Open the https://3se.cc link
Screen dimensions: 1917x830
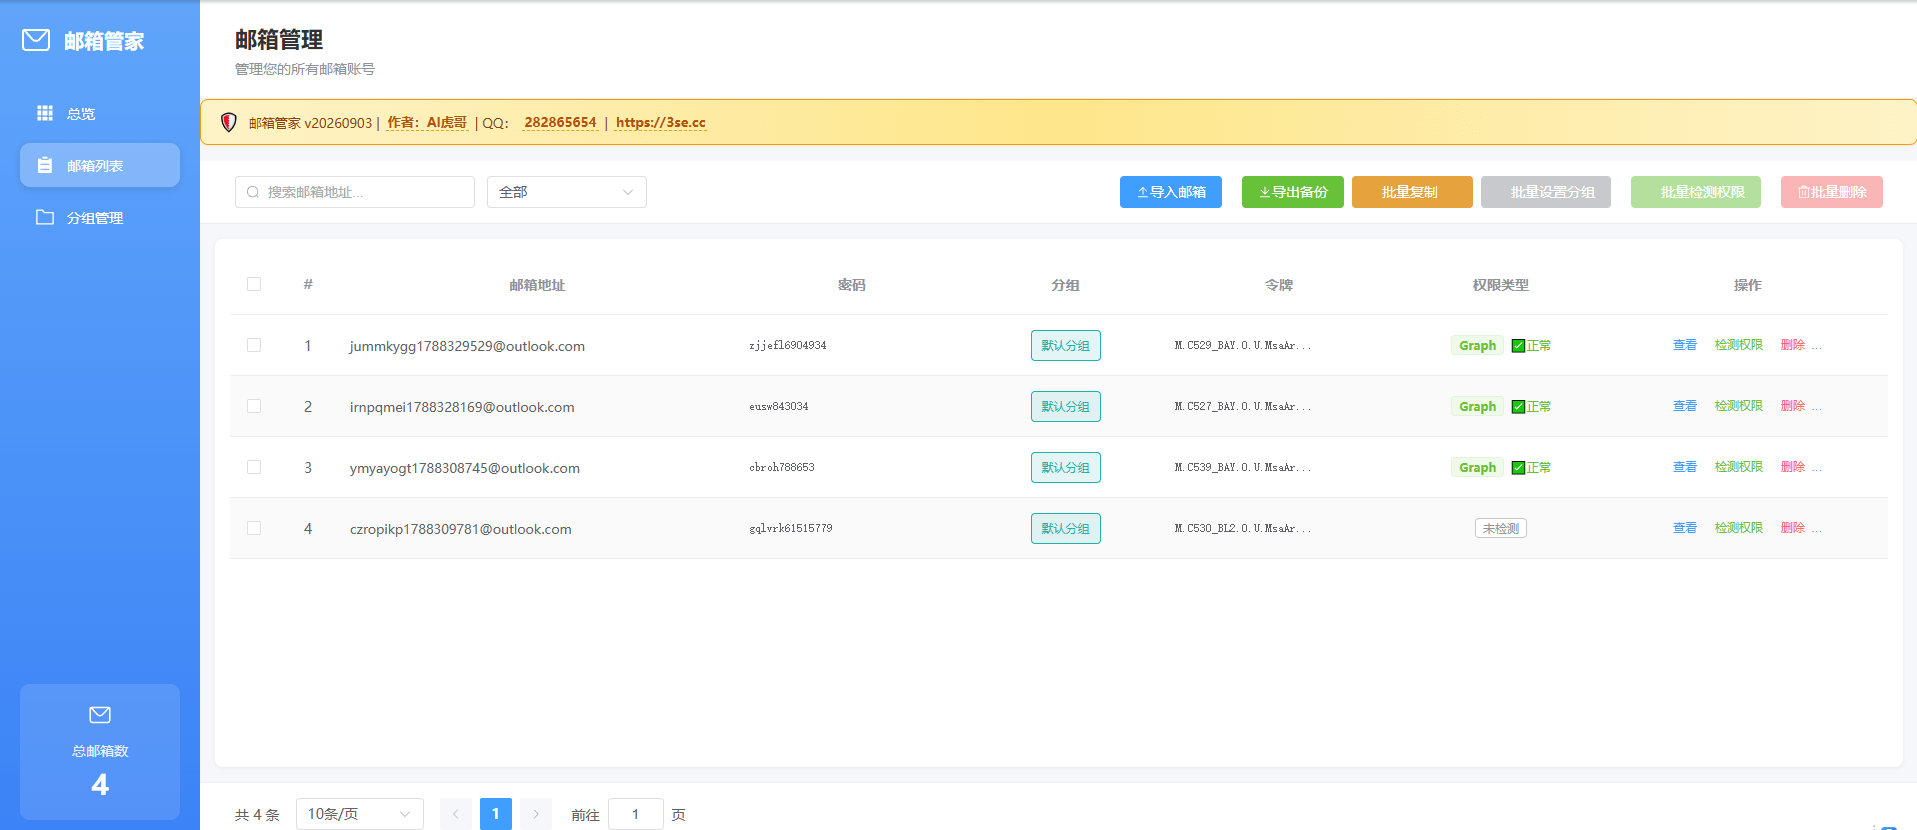661,122
